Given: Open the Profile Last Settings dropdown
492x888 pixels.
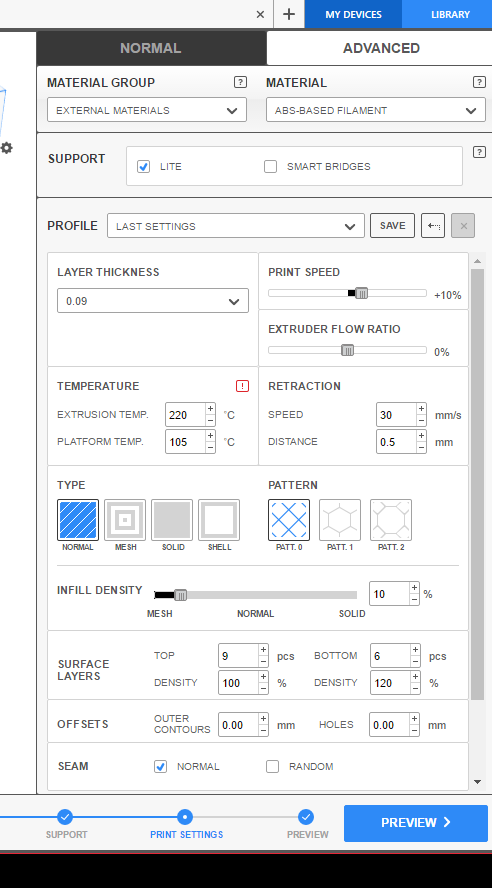Looking at the screenshot, I should click(236, 226).
